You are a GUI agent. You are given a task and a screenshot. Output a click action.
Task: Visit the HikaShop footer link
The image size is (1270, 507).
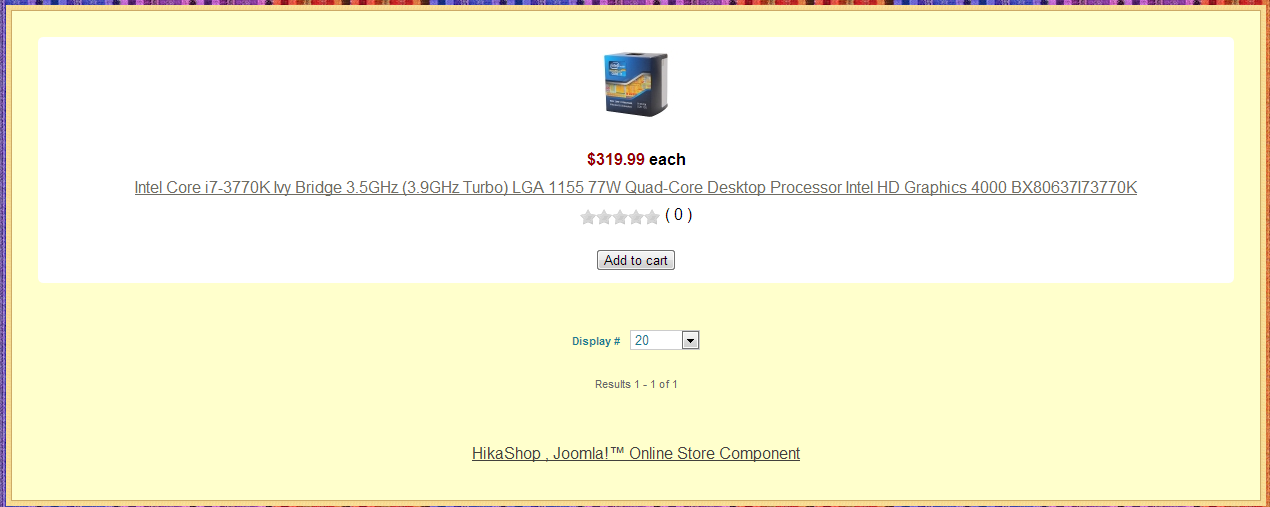636,453
